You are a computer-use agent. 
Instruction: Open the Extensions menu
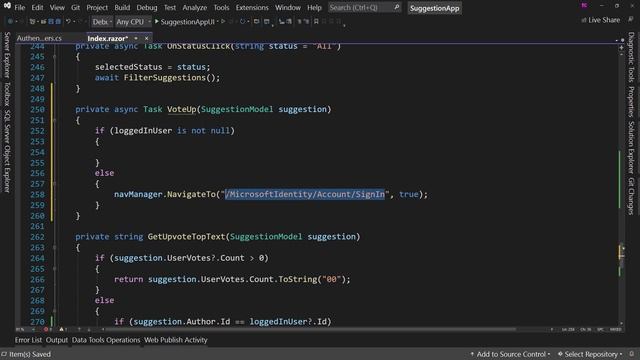coord(252,7)
